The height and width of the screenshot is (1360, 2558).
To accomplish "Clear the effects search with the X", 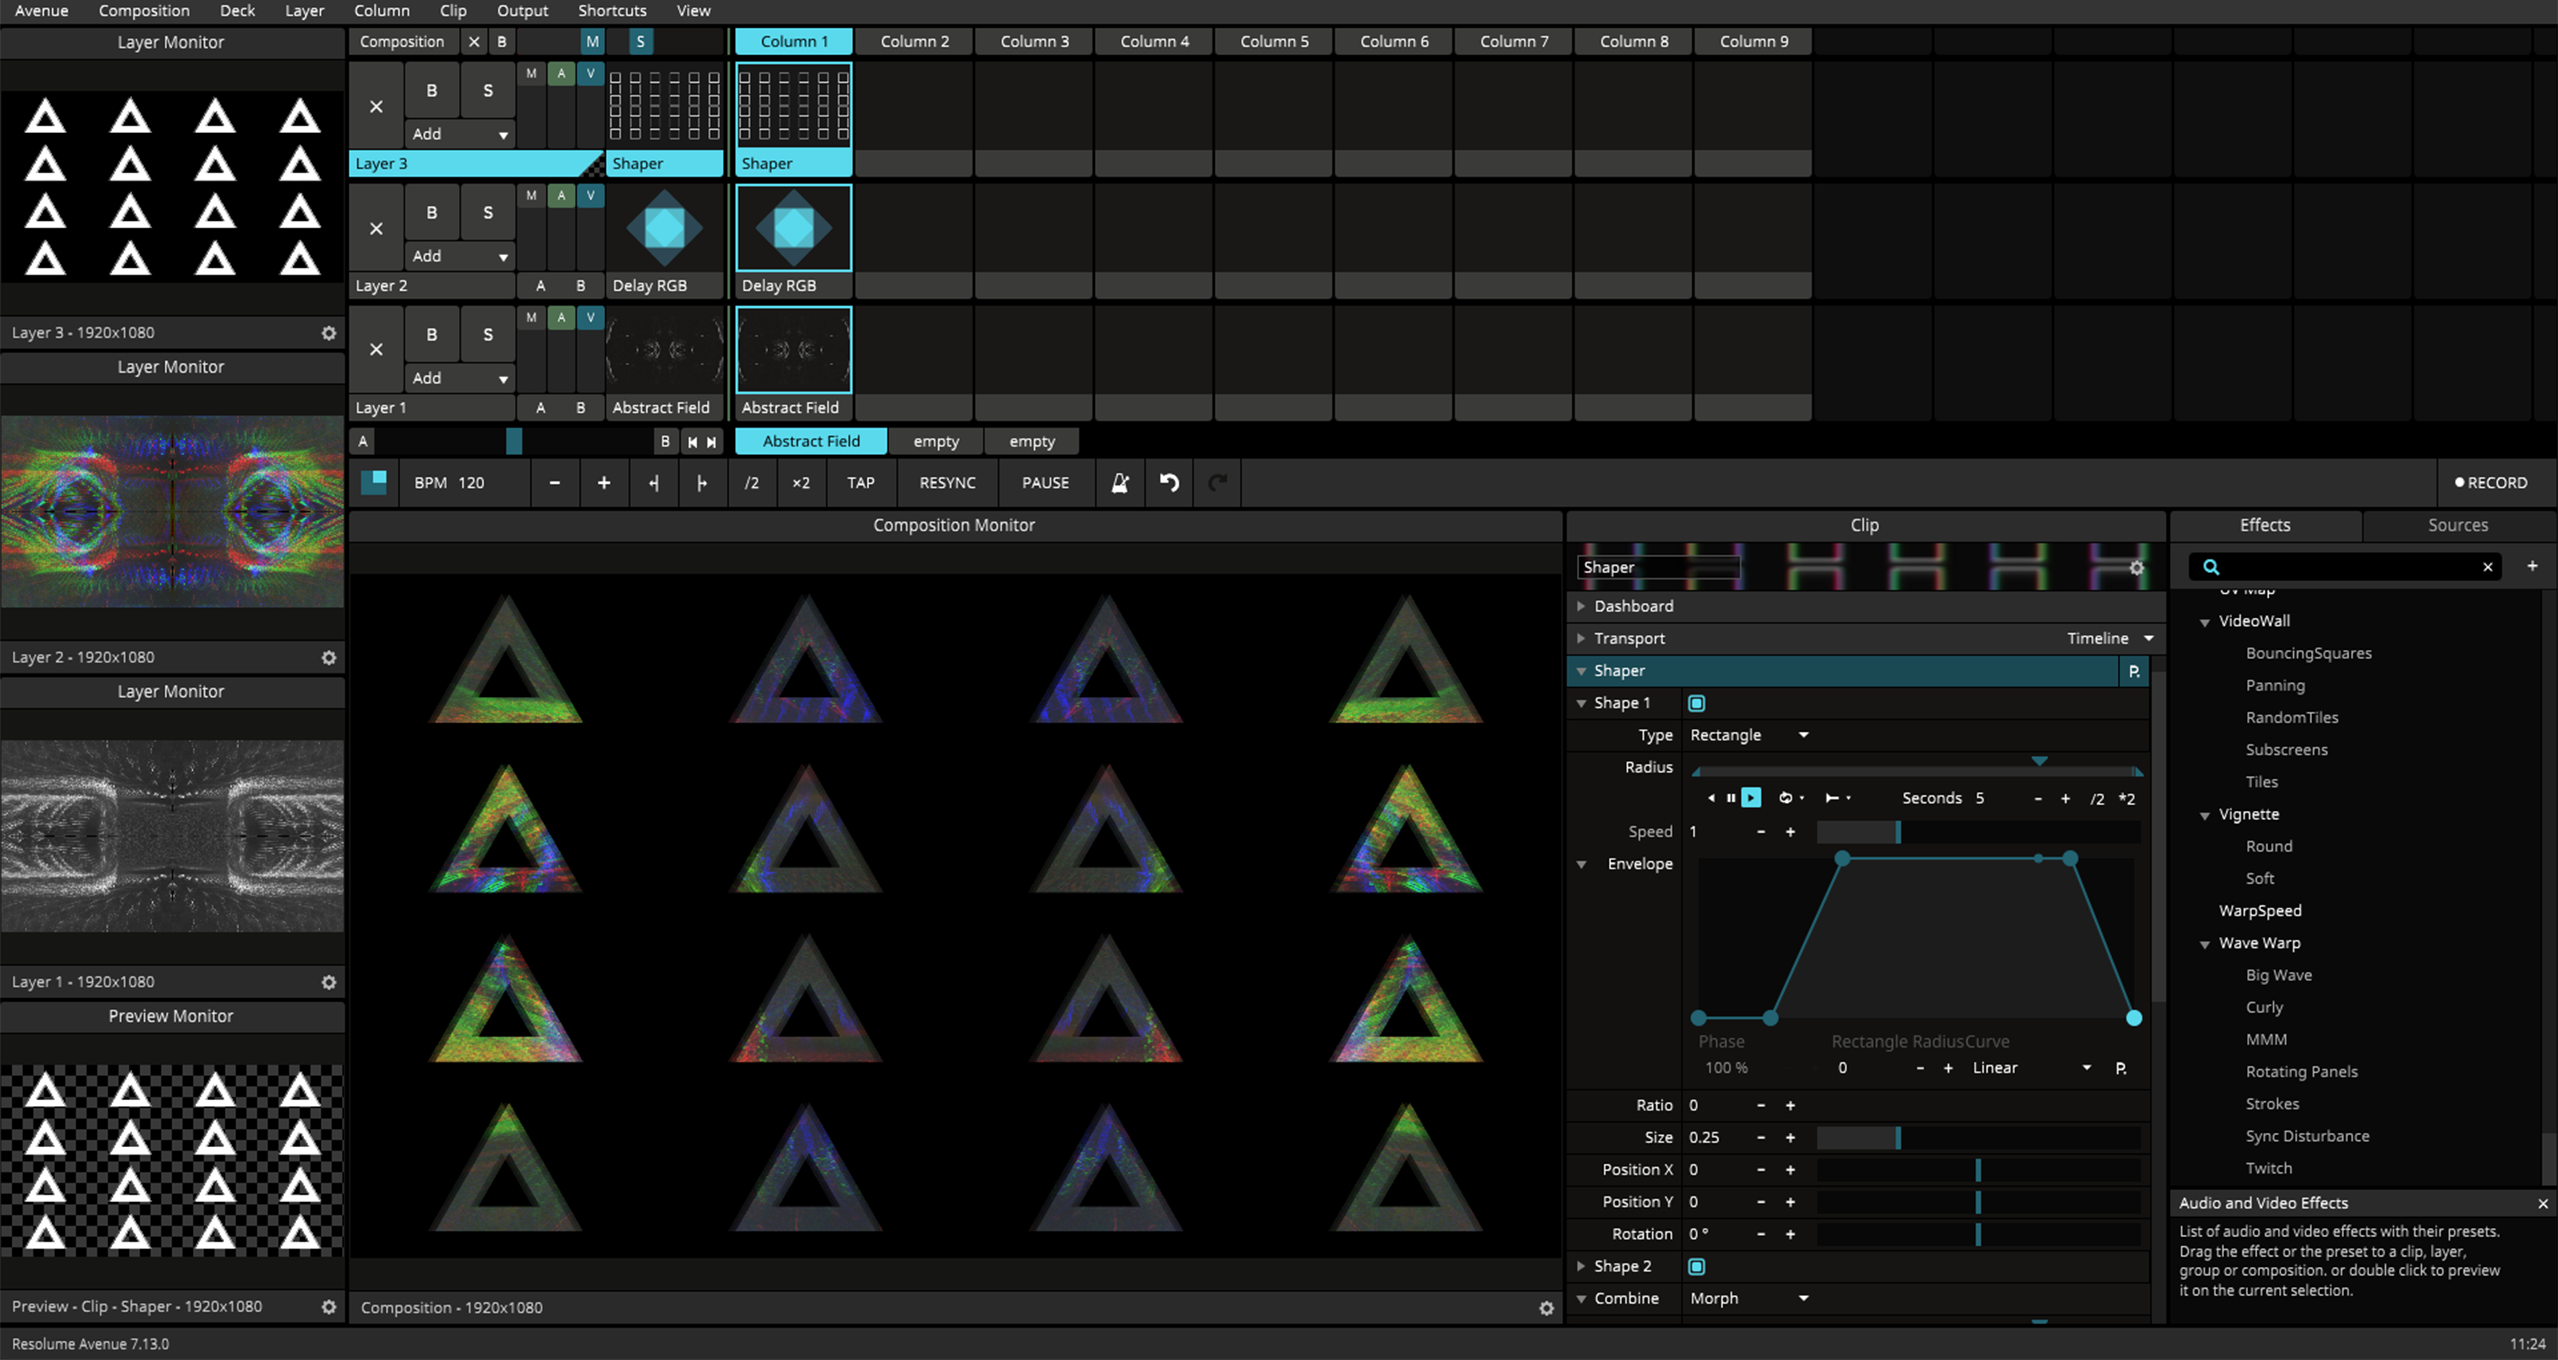I will [2488, 567].
